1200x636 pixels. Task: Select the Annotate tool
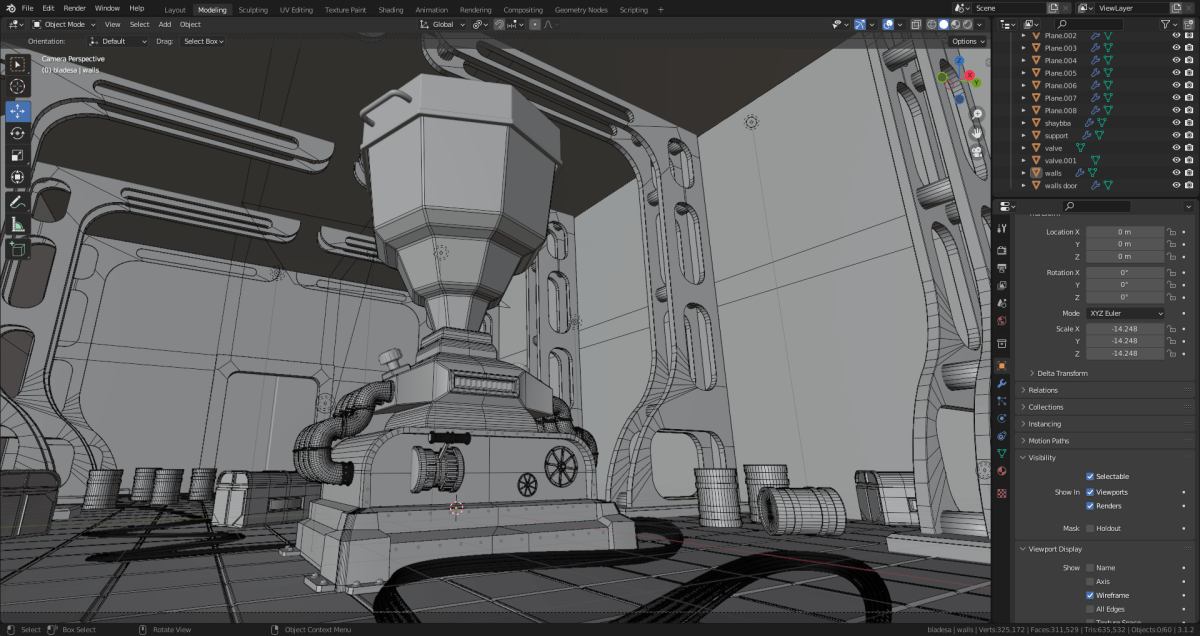(x=17, y=201)
